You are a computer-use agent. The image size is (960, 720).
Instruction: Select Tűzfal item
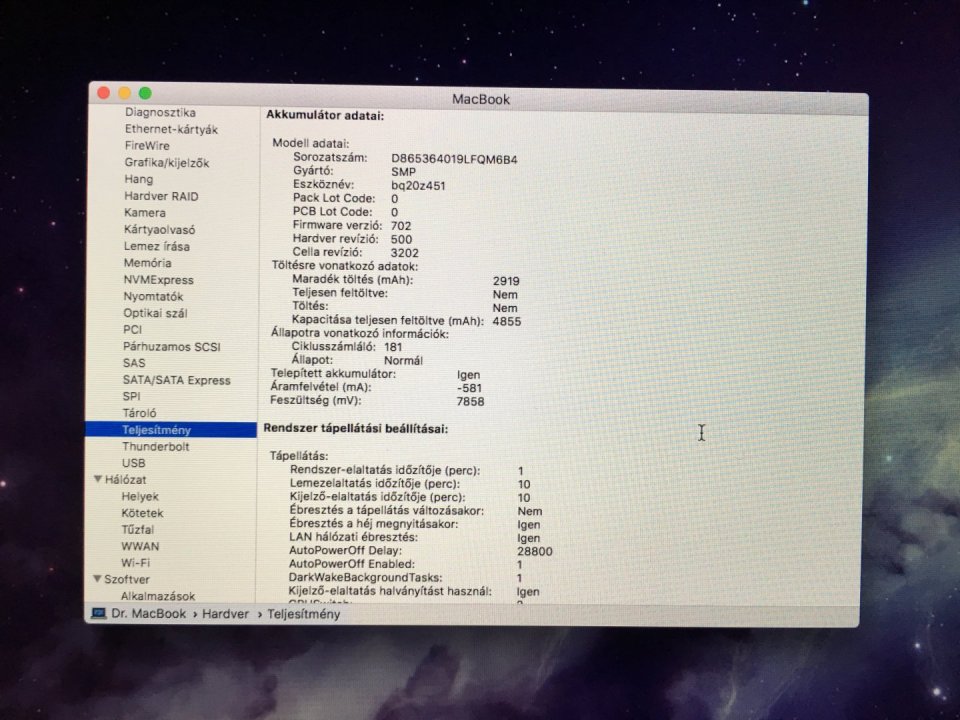pos(137,530)
